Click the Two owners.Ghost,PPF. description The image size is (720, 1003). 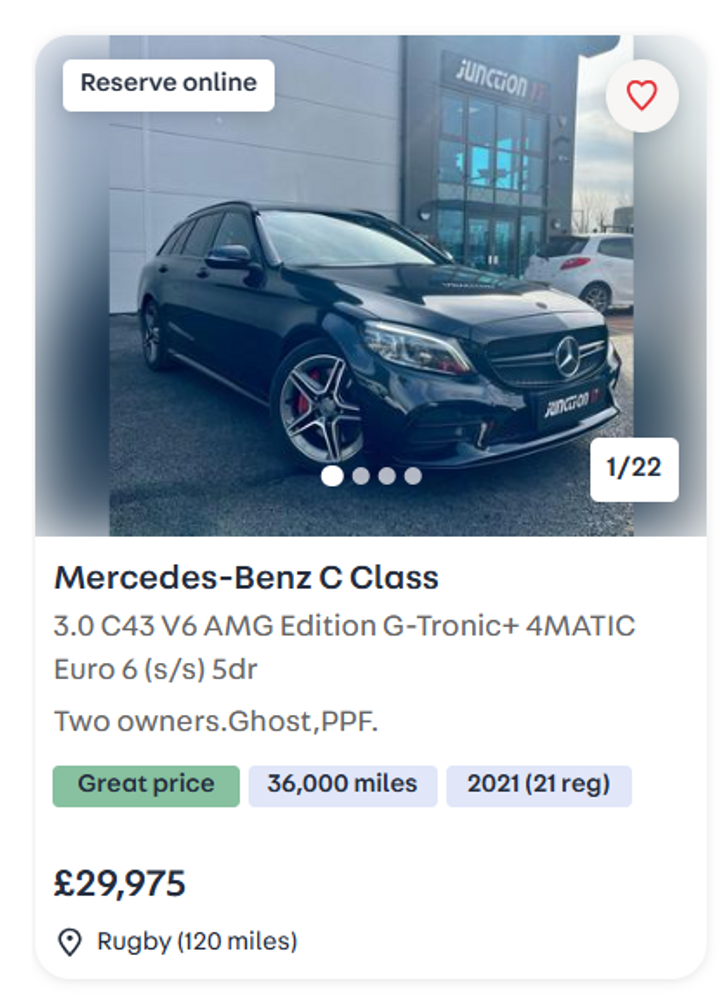pos(216,721)
